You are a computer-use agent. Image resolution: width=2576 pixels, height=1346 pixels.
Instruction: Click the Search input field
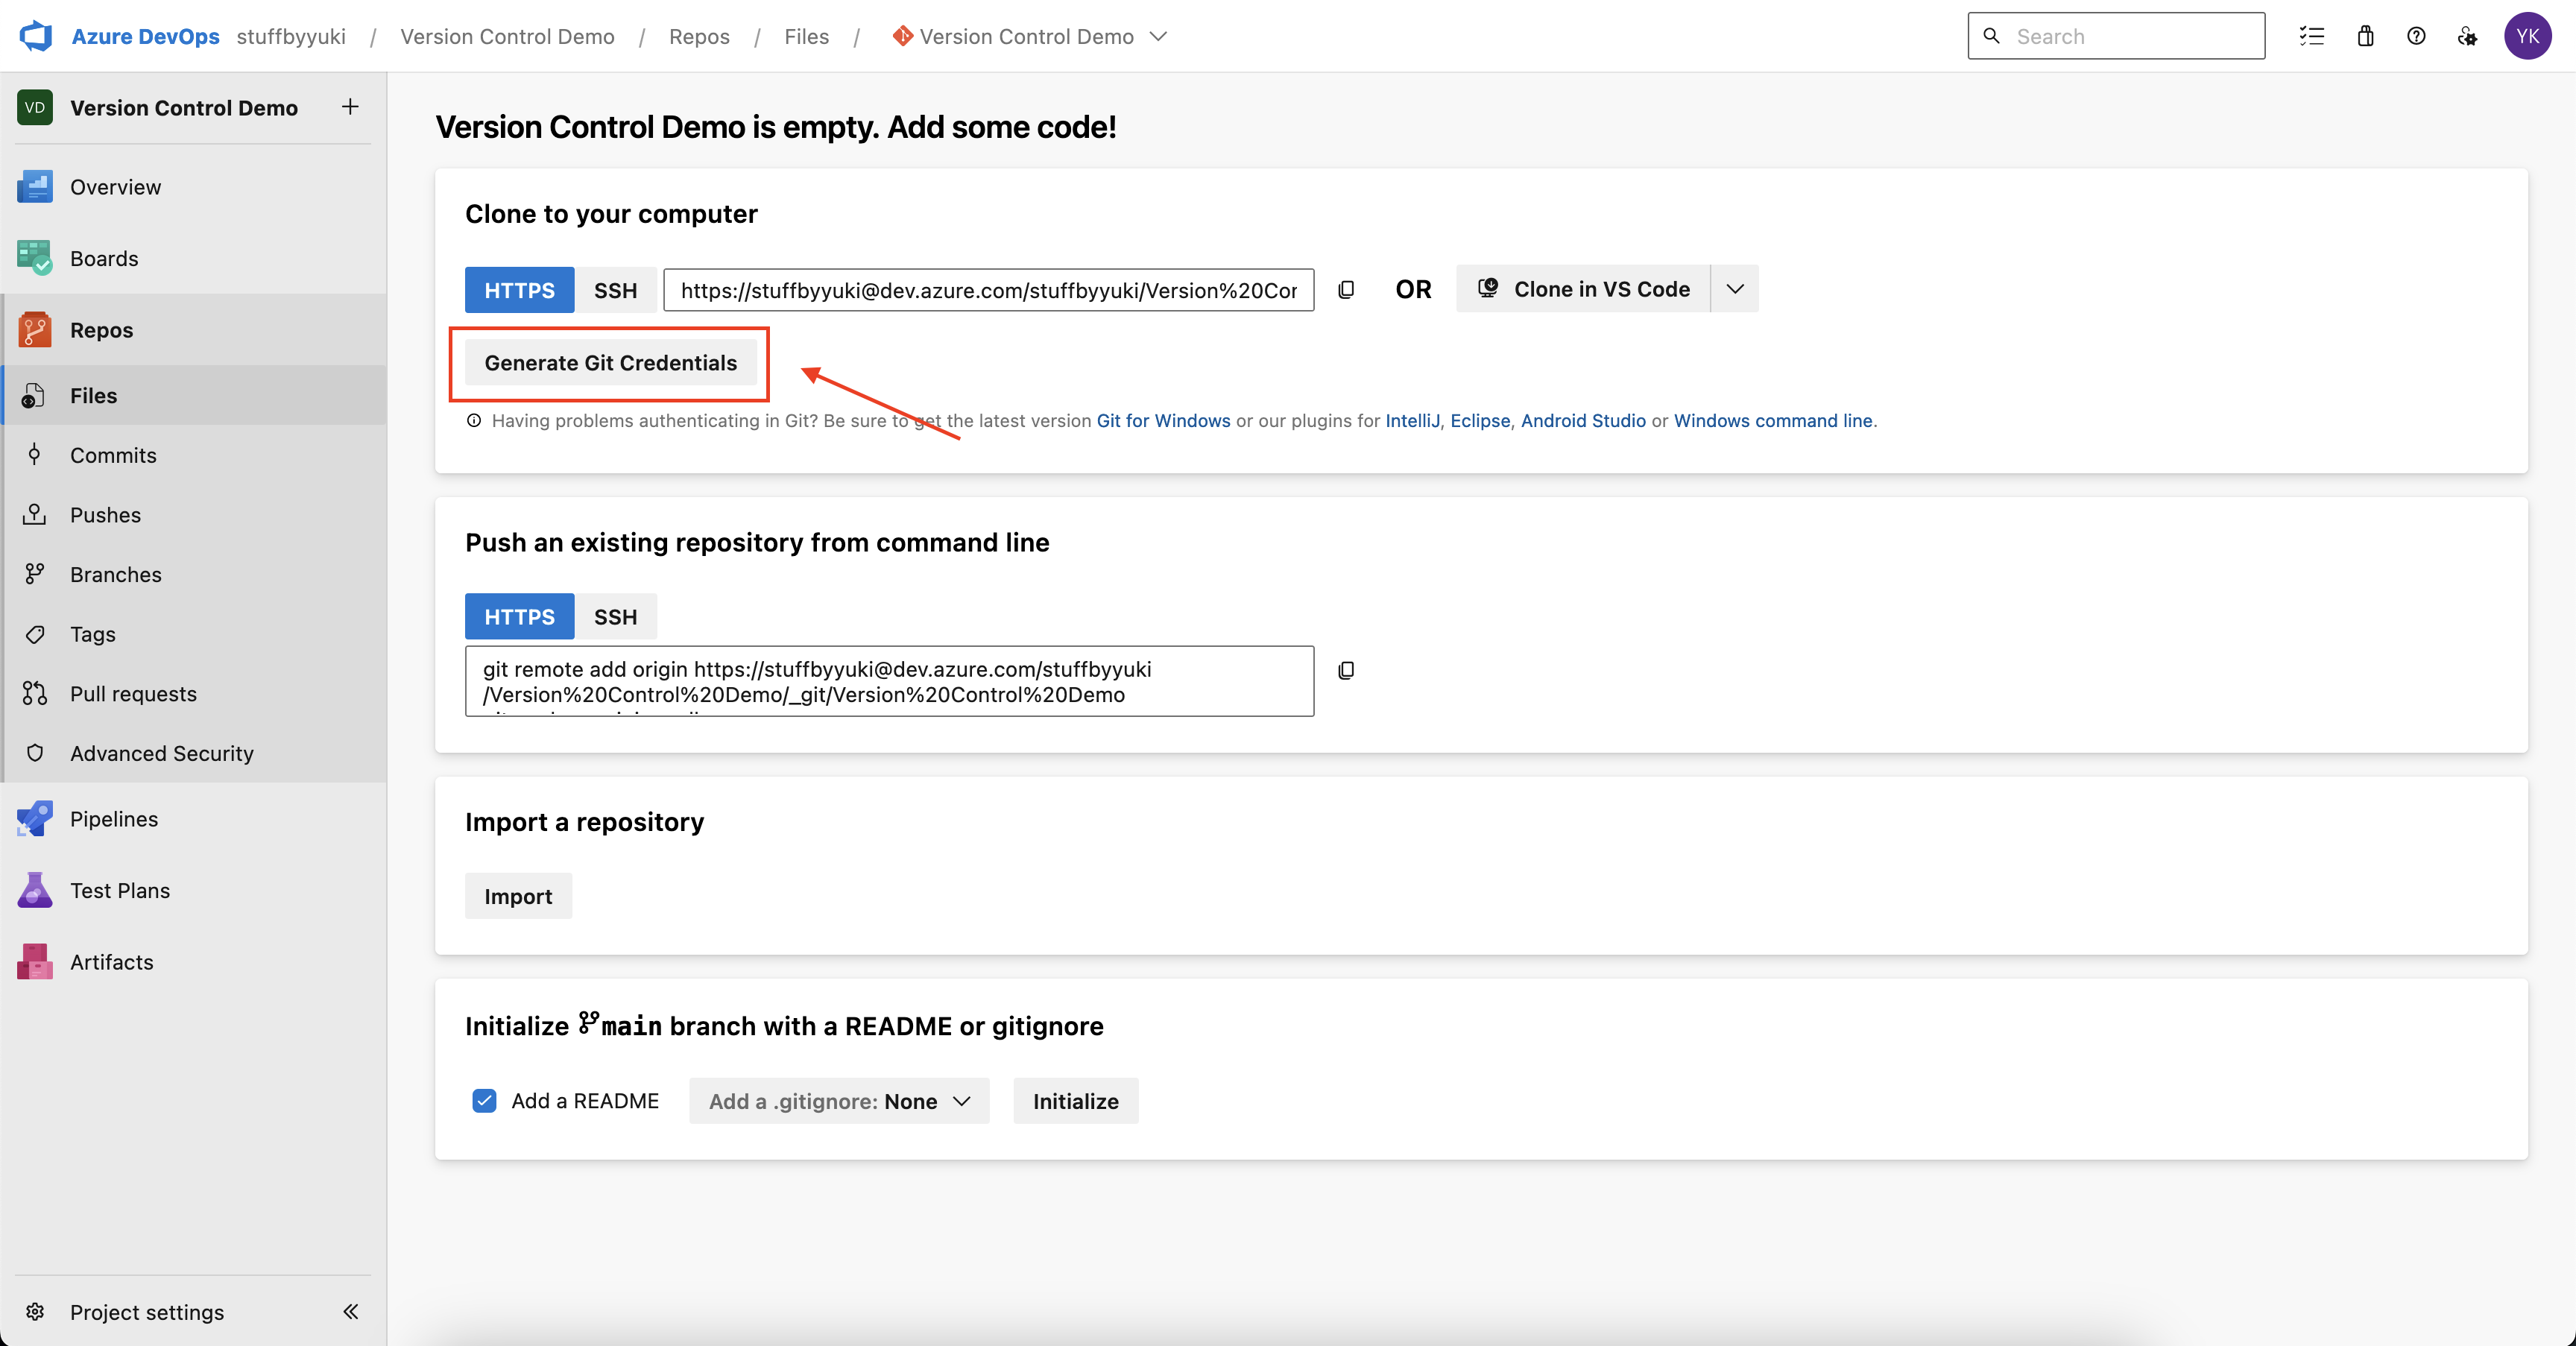click(x=2116, y=36)
